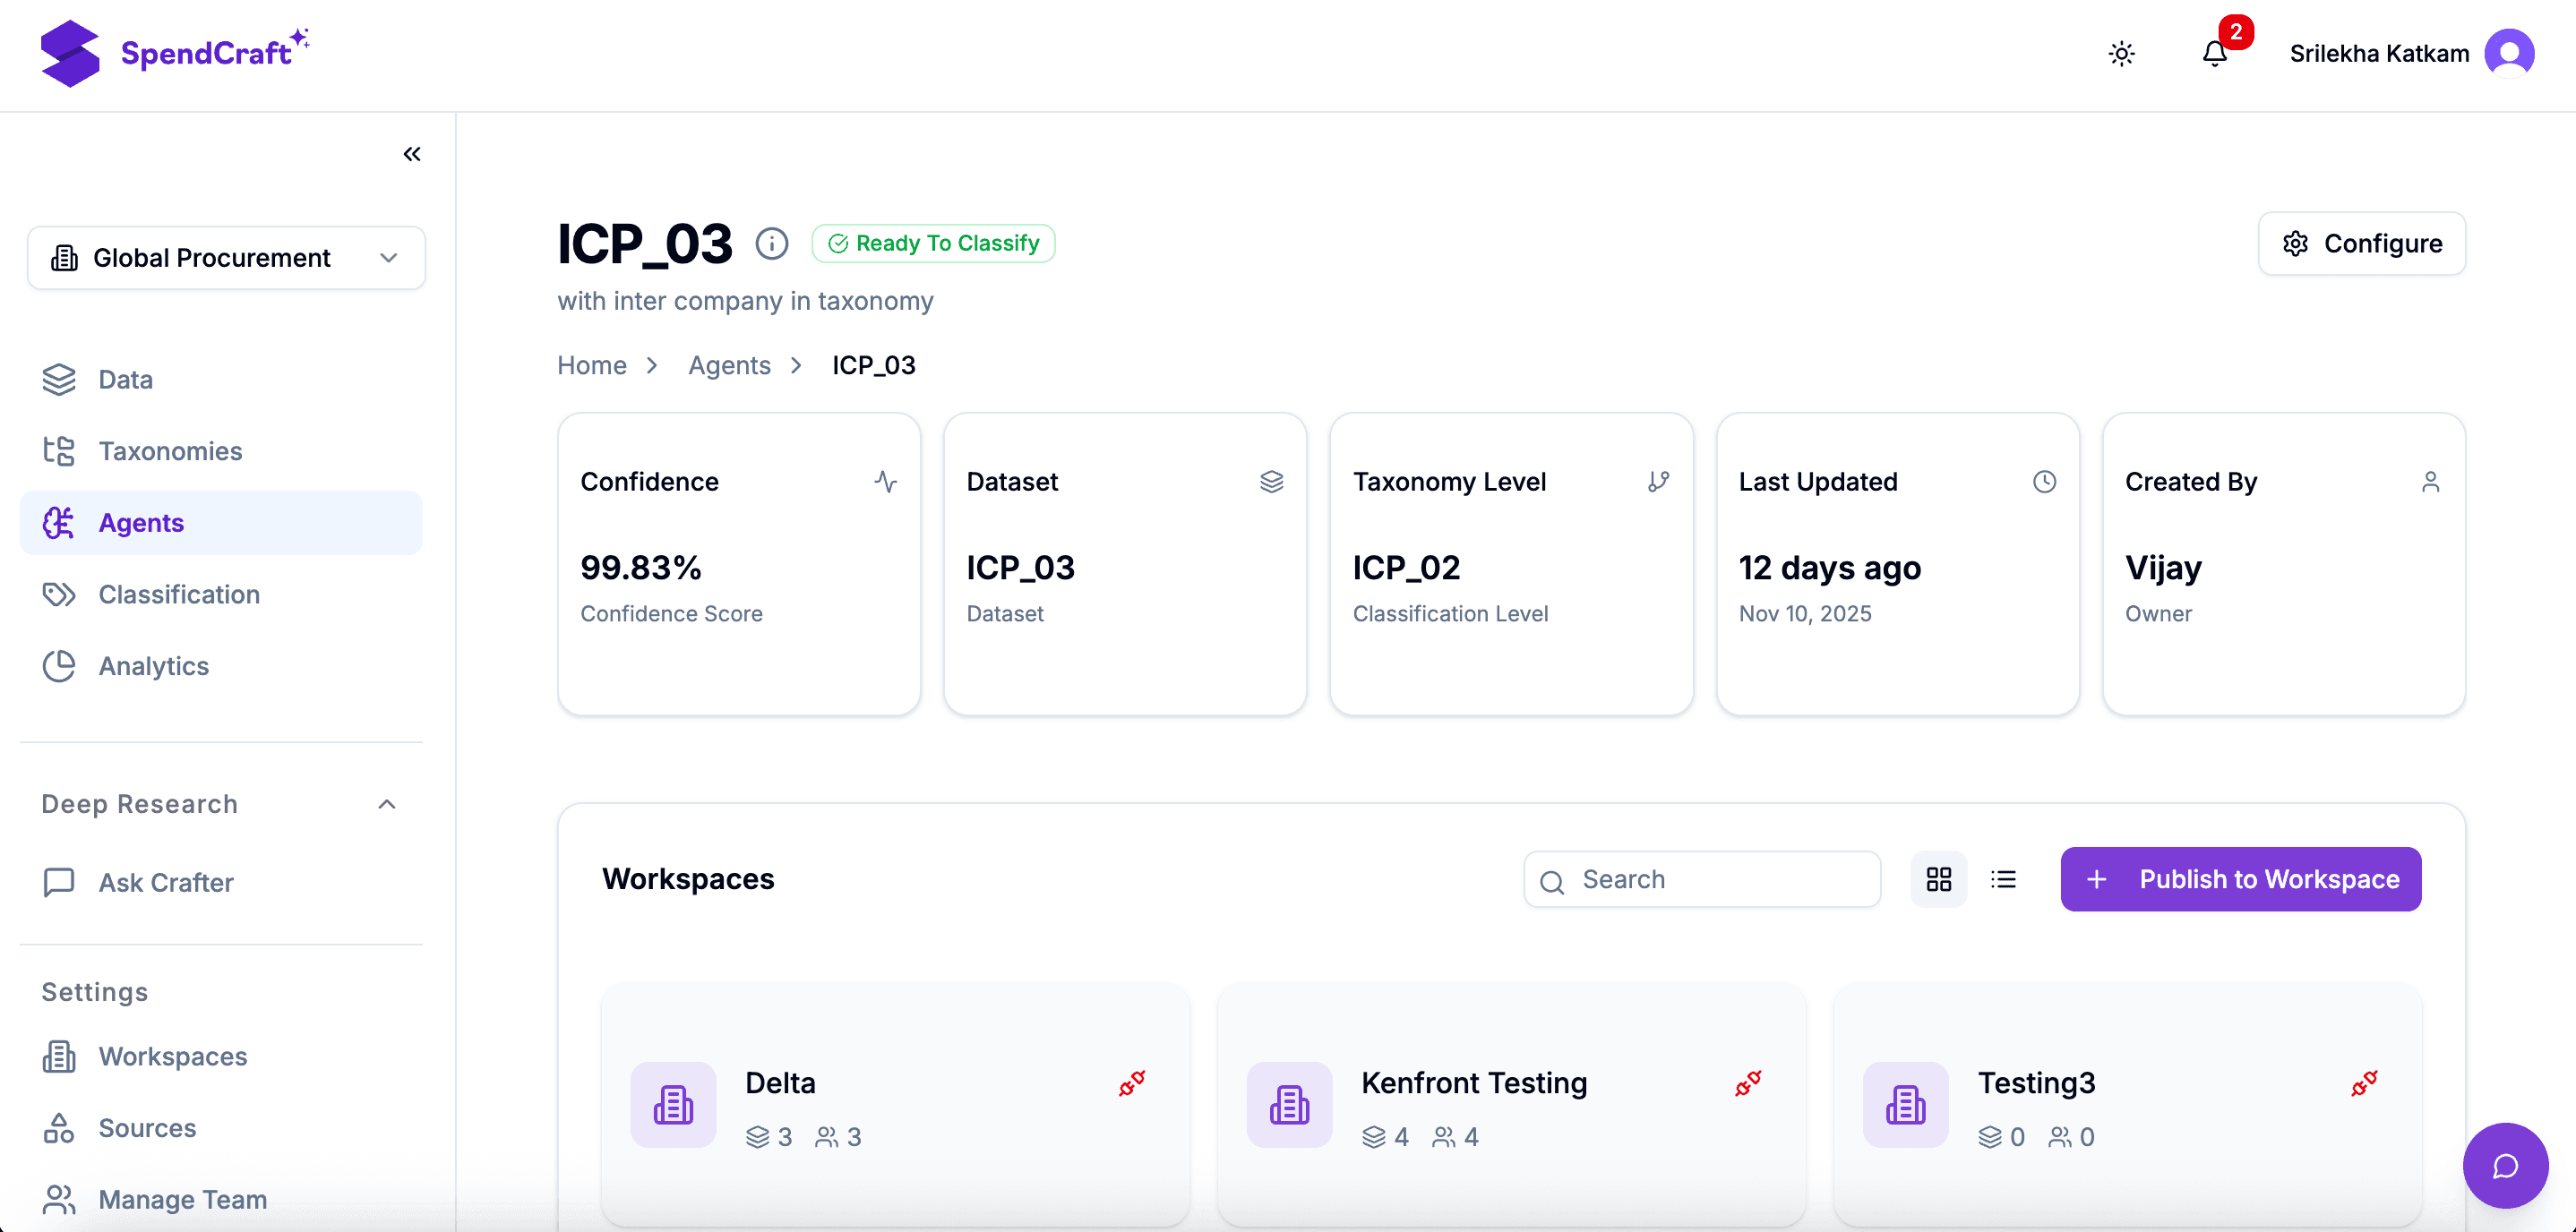Open the chat bubble in bottom right corner
This screenshot has width=2576, height=1232.
click(x=2505, y=1166)
